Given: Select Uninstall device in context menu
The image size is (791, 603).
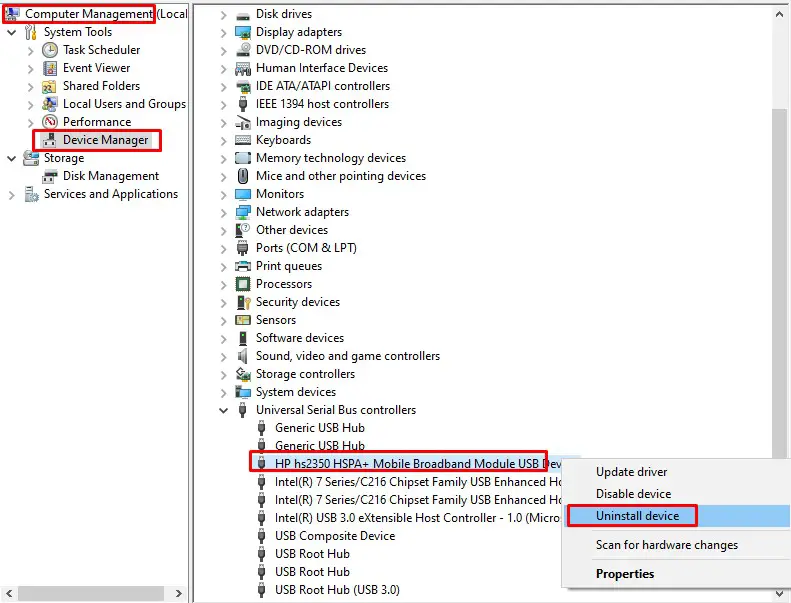Looking at the screenshot, I should click(675, 516).
